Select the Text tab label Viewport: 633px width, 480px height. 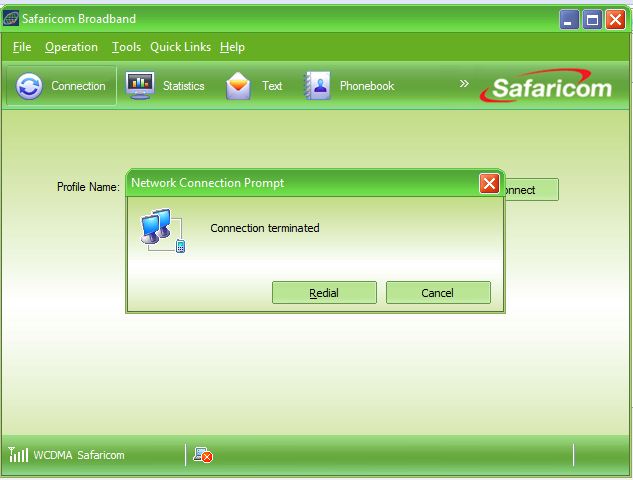coord(272,86)
